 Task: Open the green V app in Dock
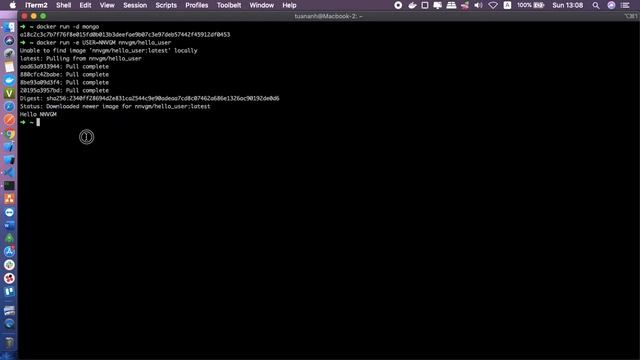[9, 93]
